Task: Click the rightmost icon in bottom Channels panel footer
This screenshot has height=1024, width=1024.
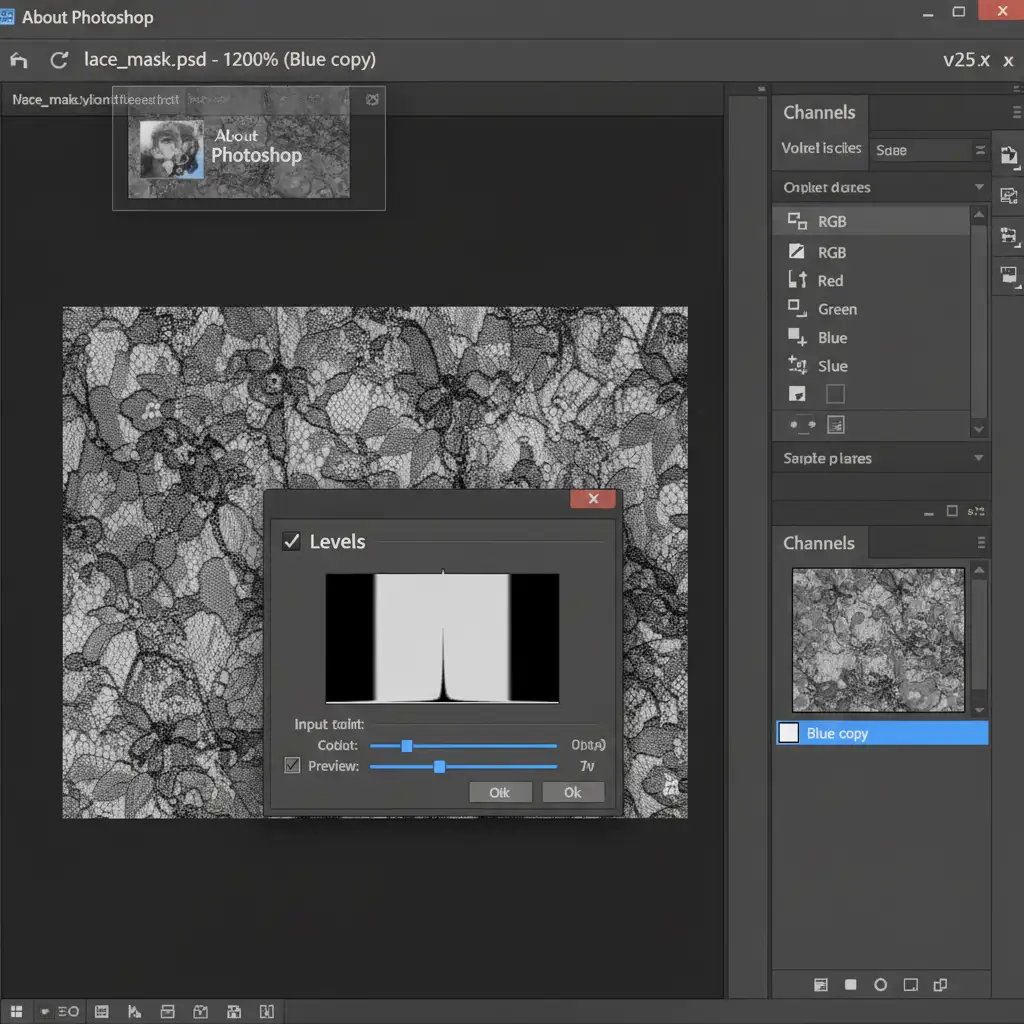Action: pyautogui.click(x=940, y=985)
